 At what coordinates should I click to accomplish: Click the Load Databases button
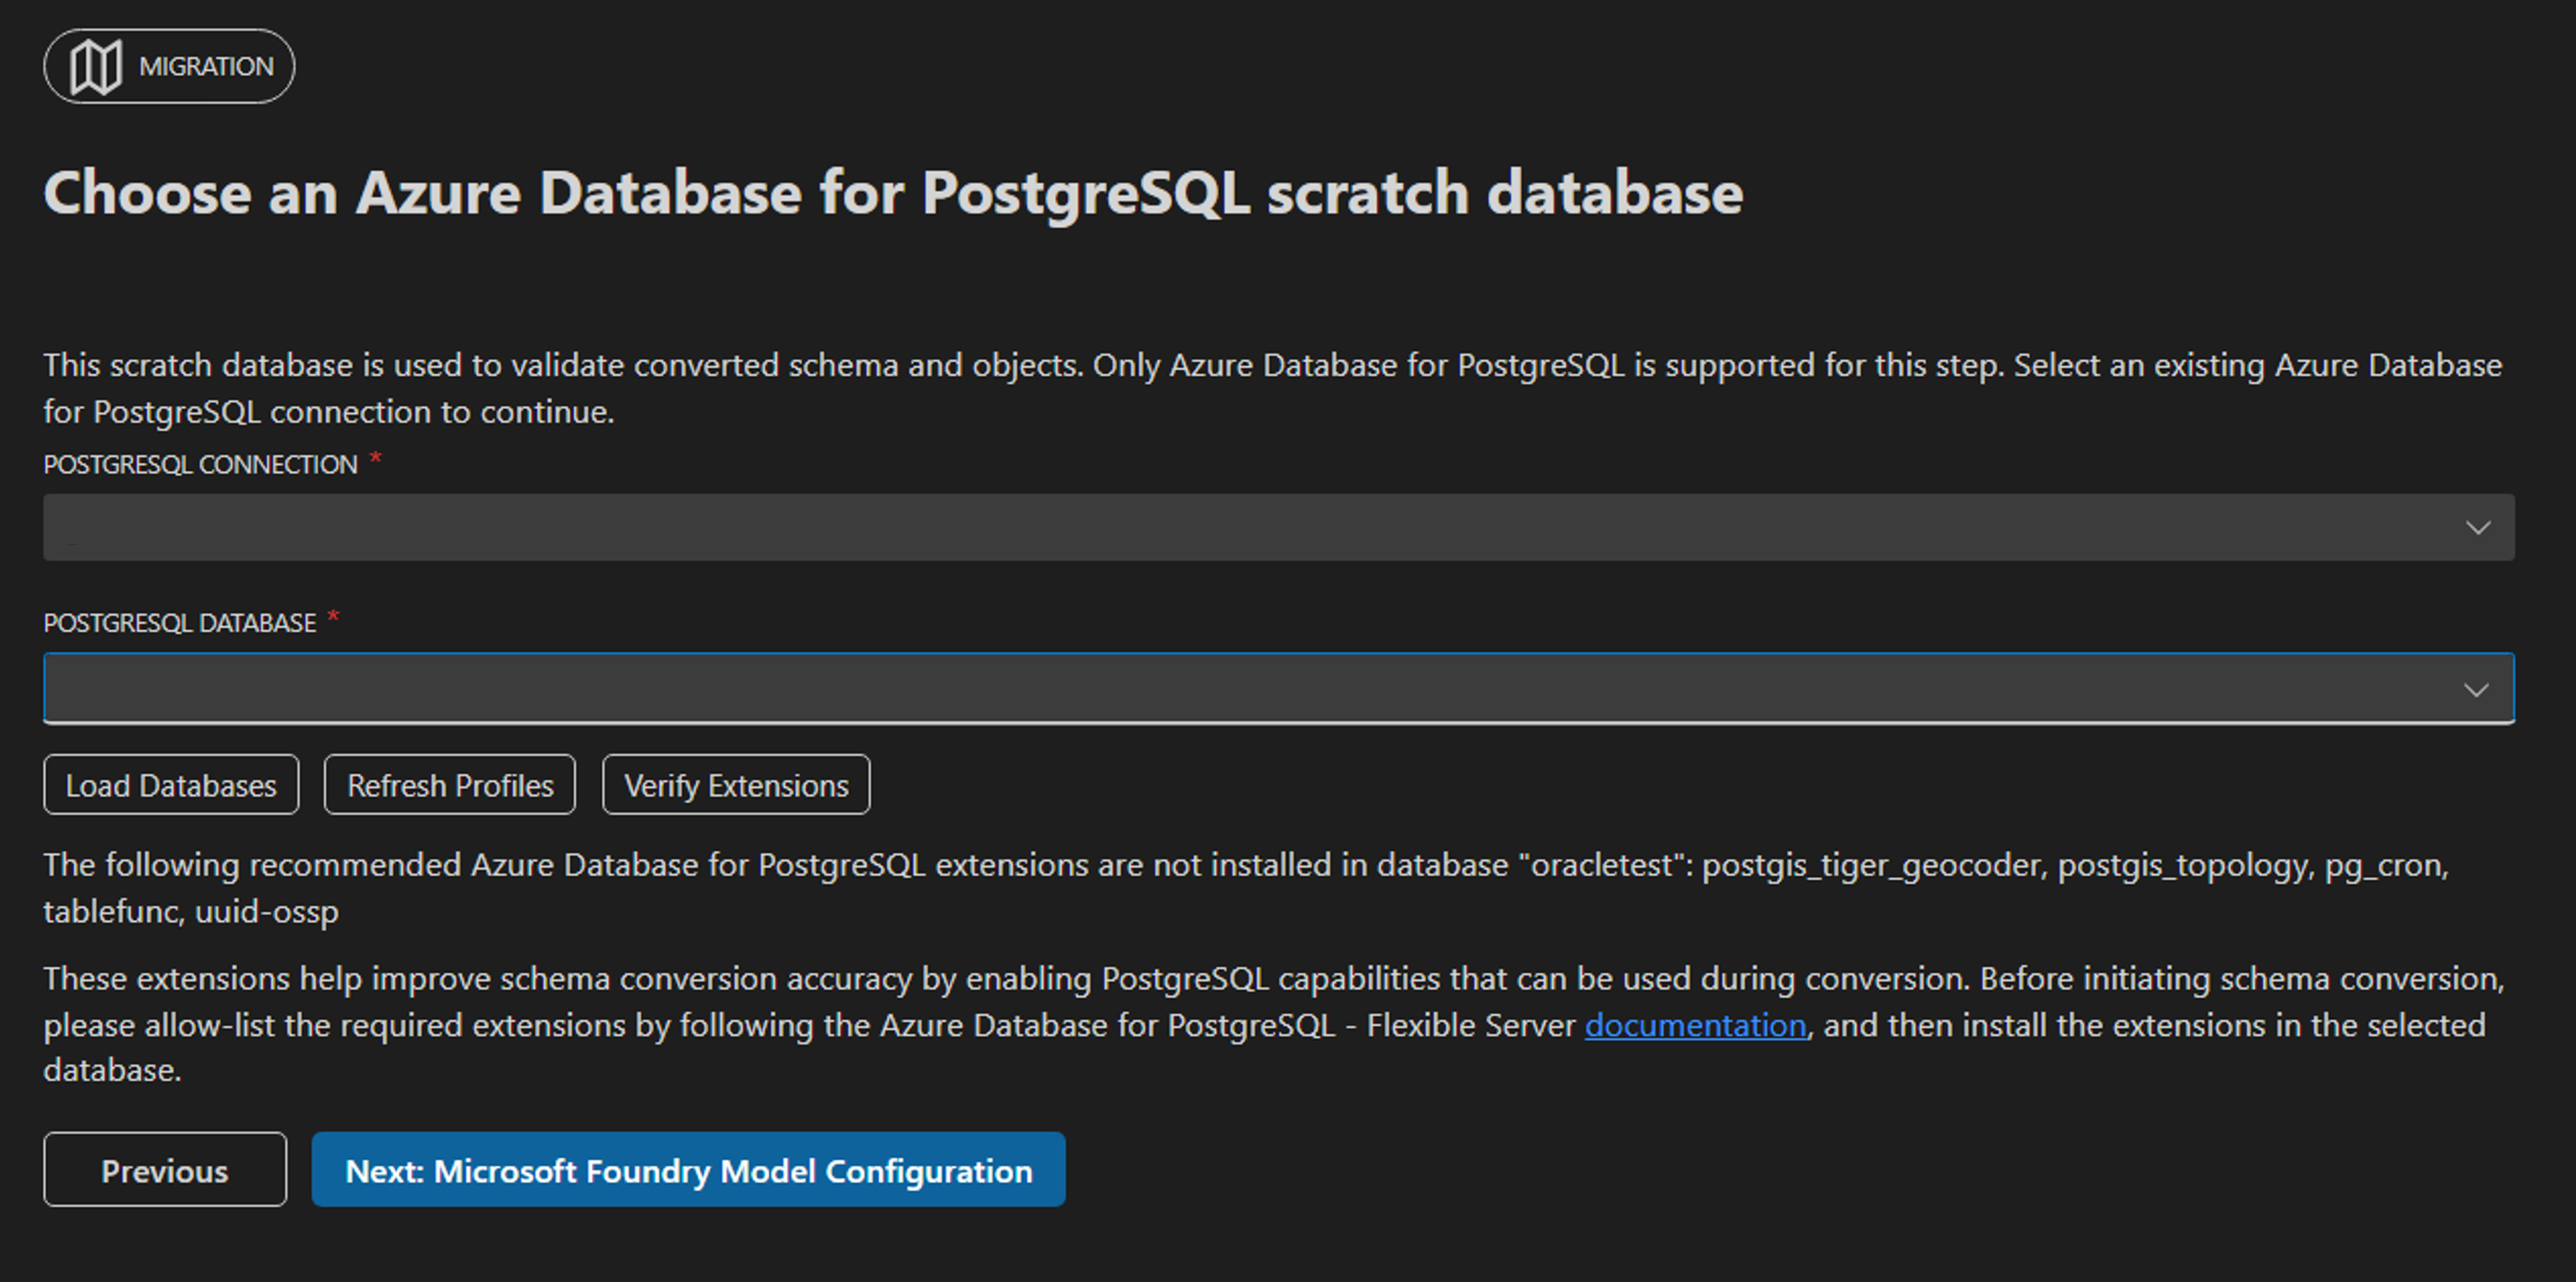point(171,785)
